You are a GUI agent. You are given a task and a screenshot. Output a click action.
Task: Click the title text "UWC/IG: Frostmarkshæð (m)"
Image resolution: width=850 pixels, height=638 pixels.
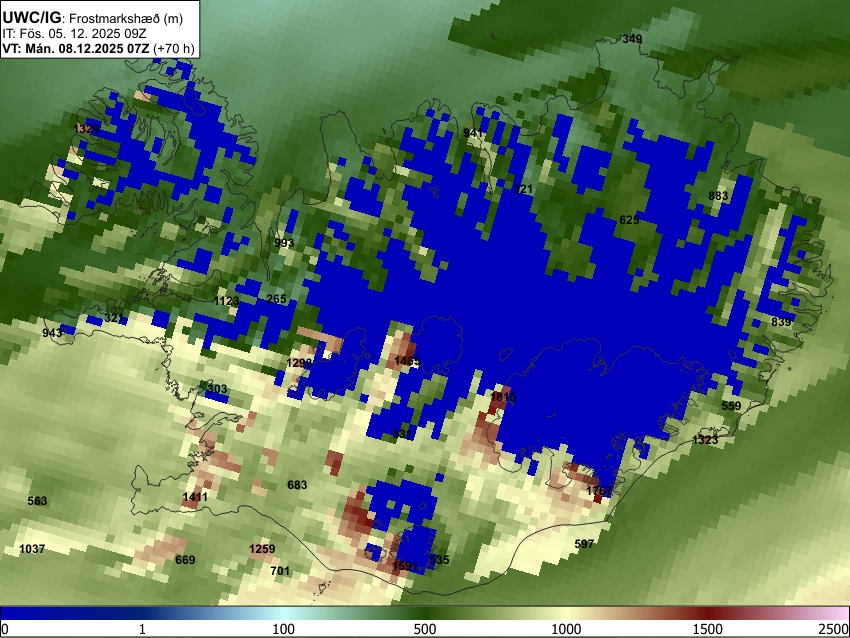[x=93, y=18]
